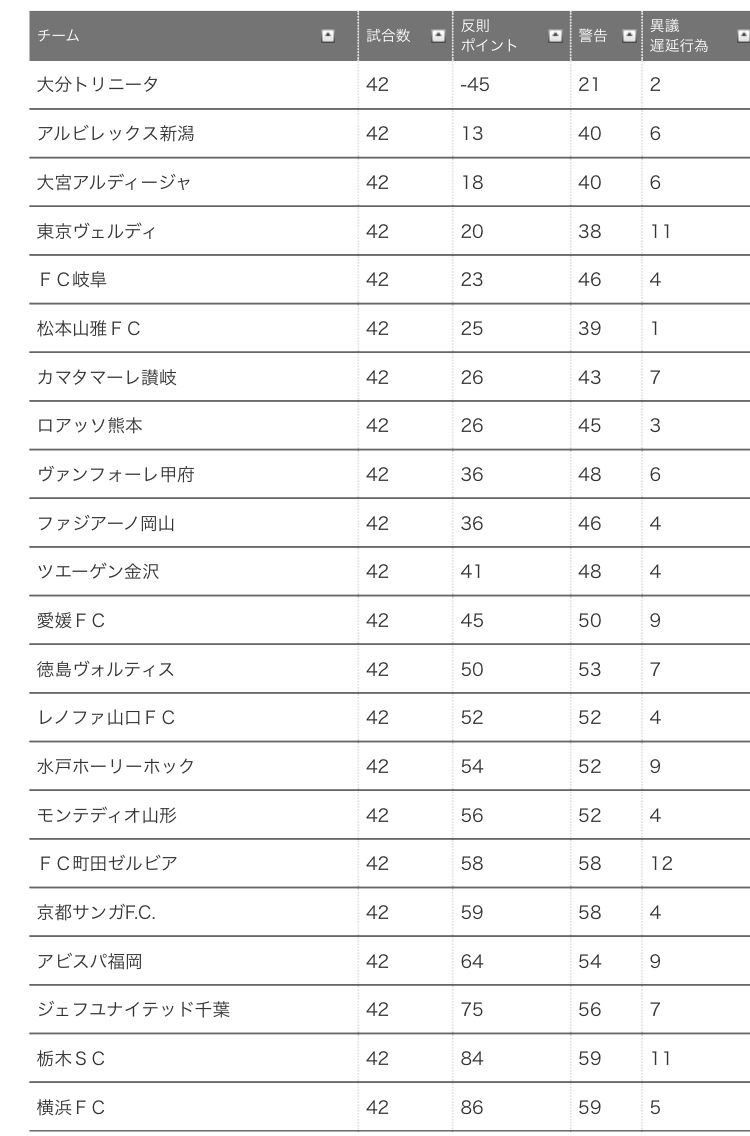
Task: Click ＦＣ町田ゼルビア team name
Action: pos(107,863)
